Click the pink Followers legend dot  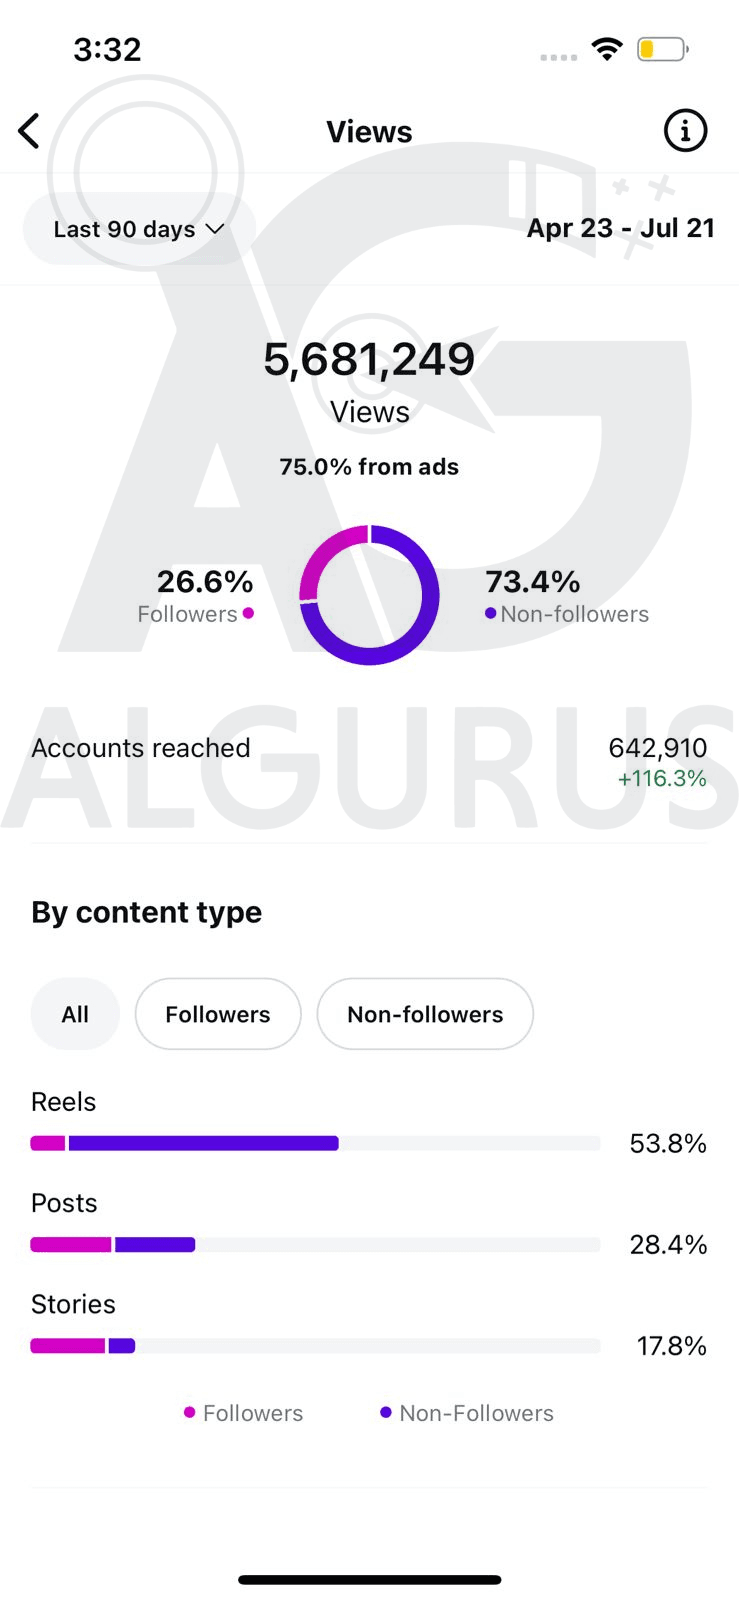point(248,614)
